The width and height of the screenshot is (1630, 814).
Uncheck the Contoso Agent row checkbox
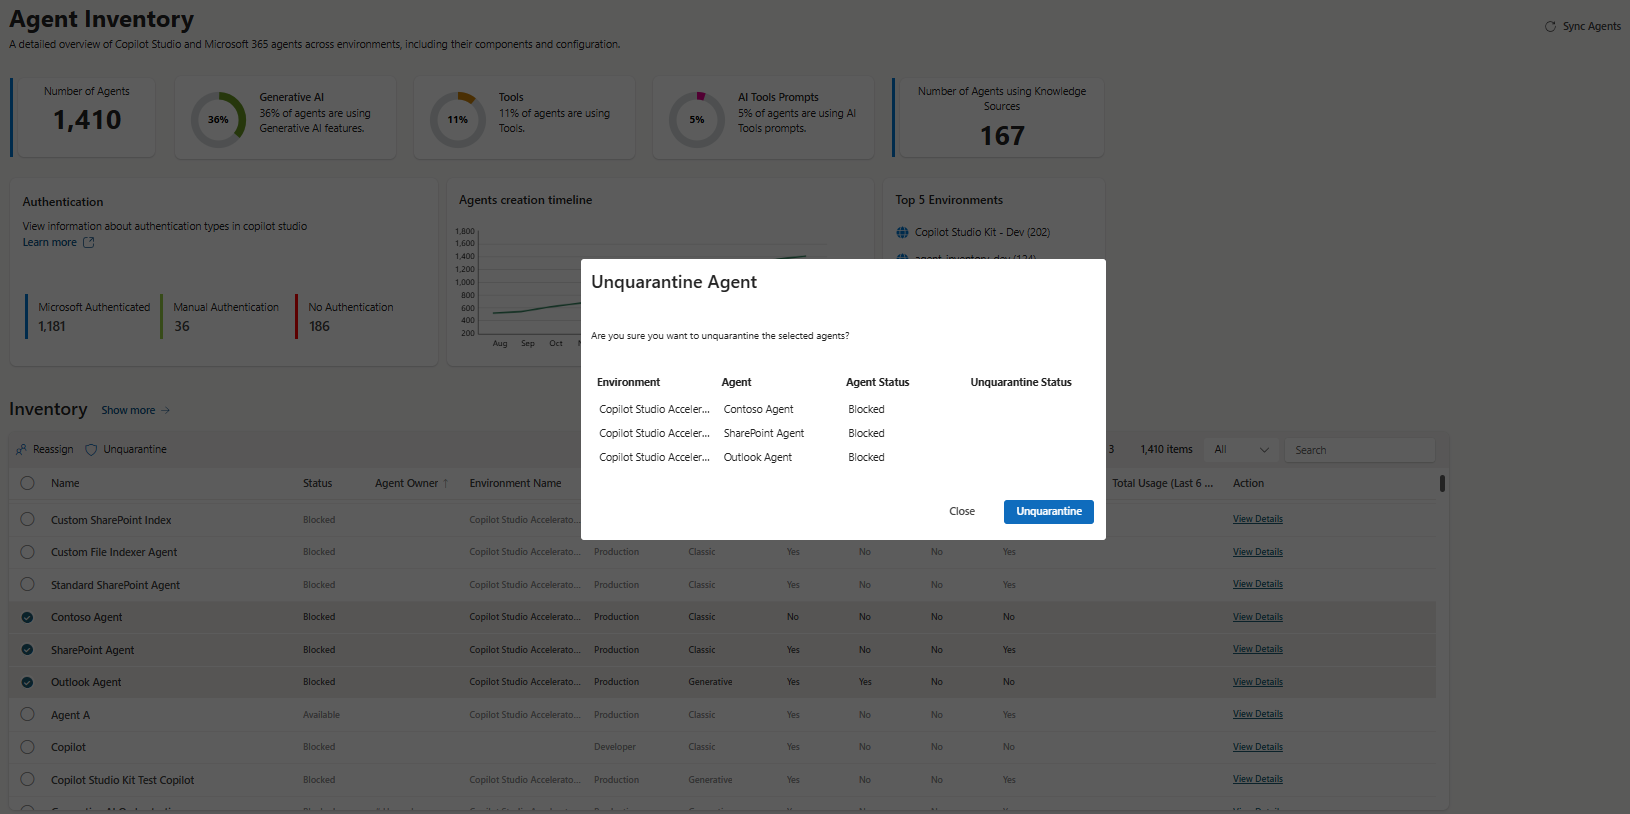click(27, 617)
